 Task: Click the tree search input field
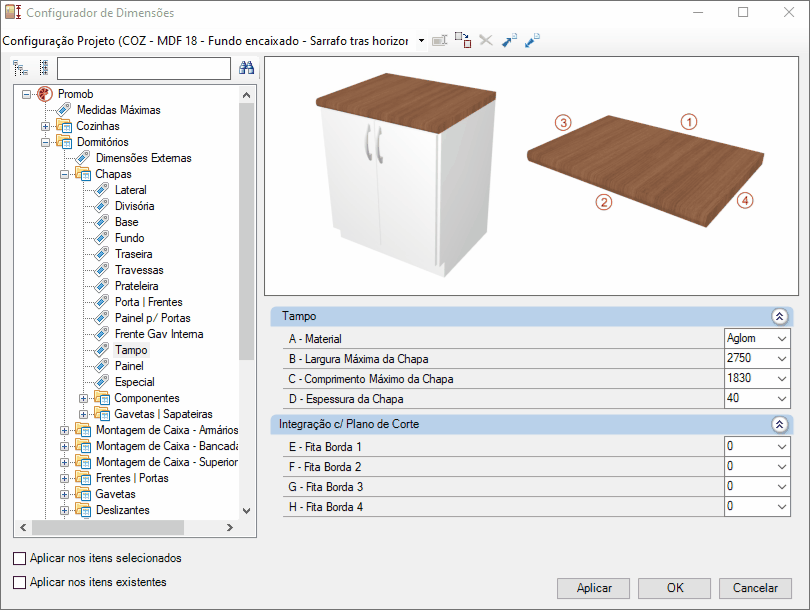[144, 68]
